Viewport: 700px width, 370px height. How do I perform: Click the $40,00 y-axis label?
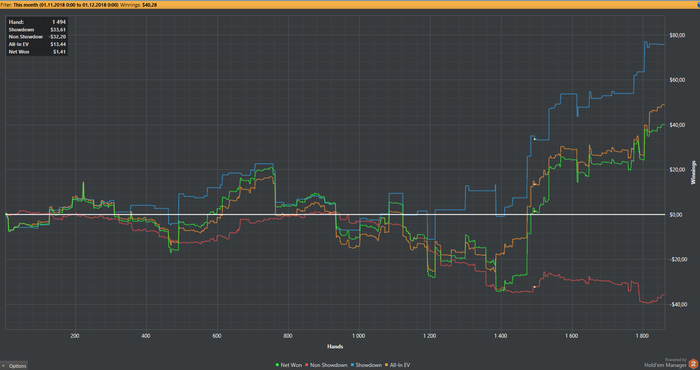pos(677,125)
